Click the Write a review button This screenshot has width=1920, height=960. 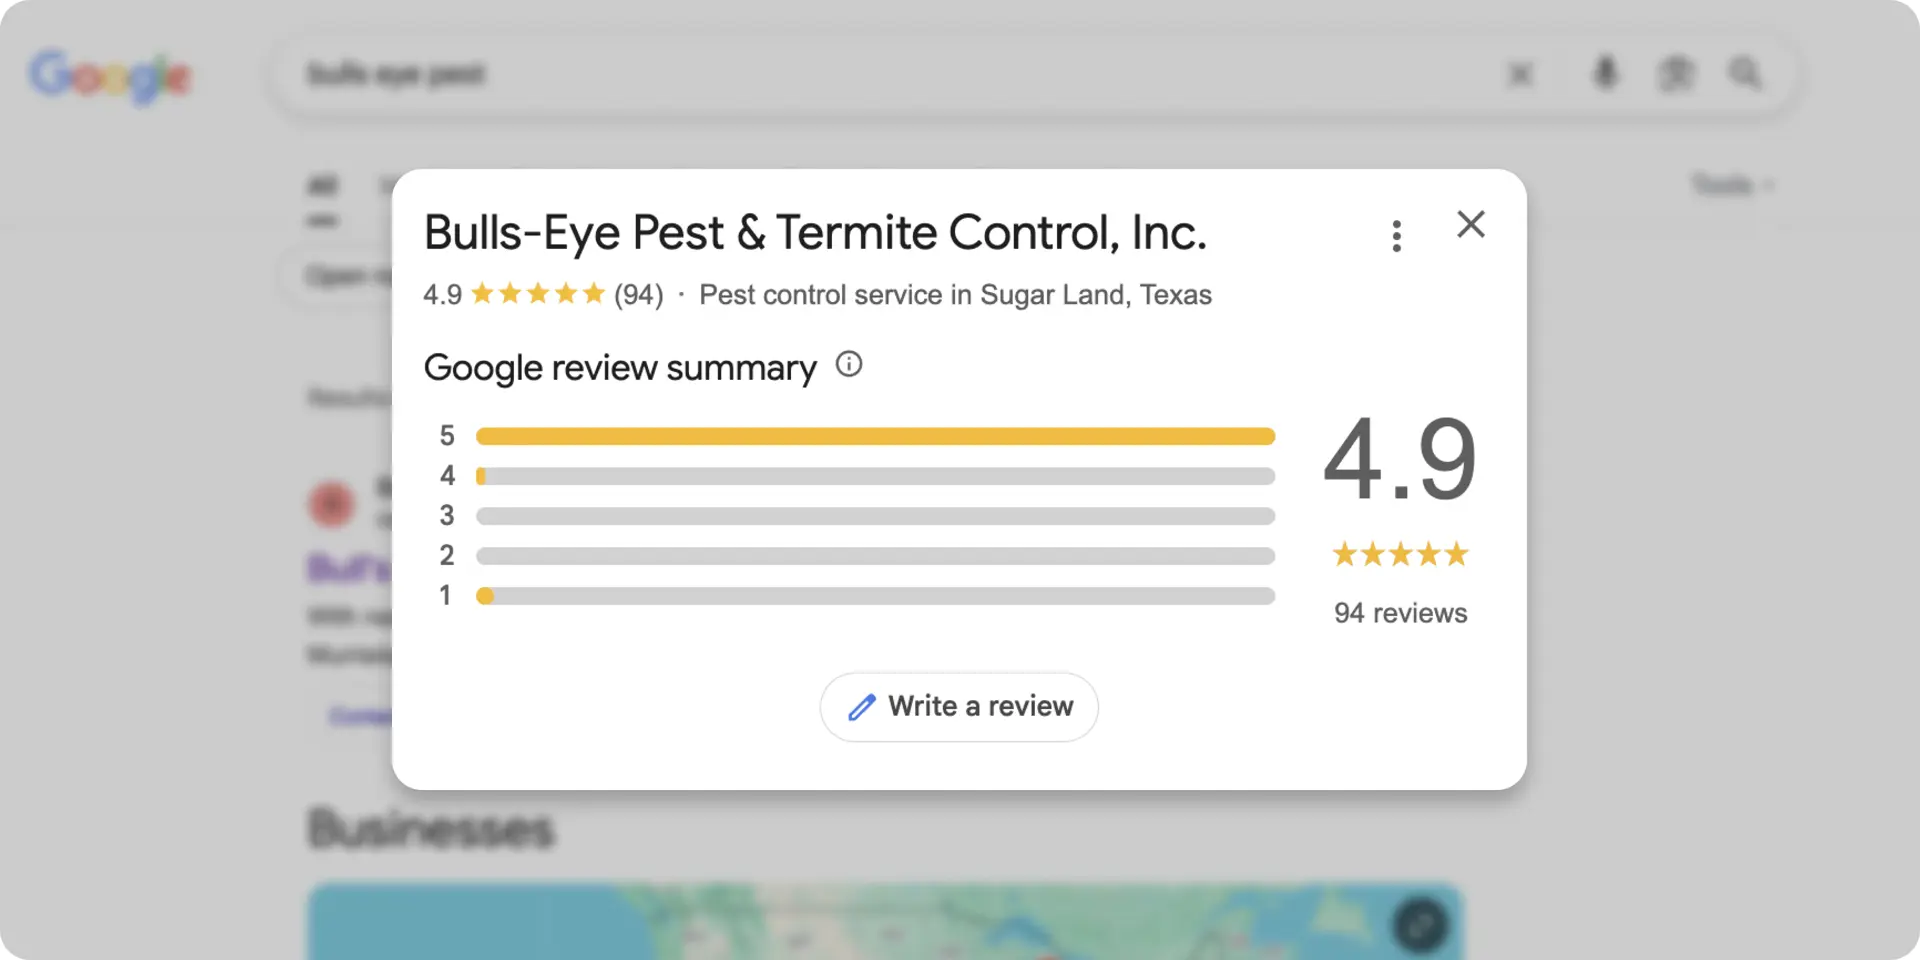click(x=959, y=707)
